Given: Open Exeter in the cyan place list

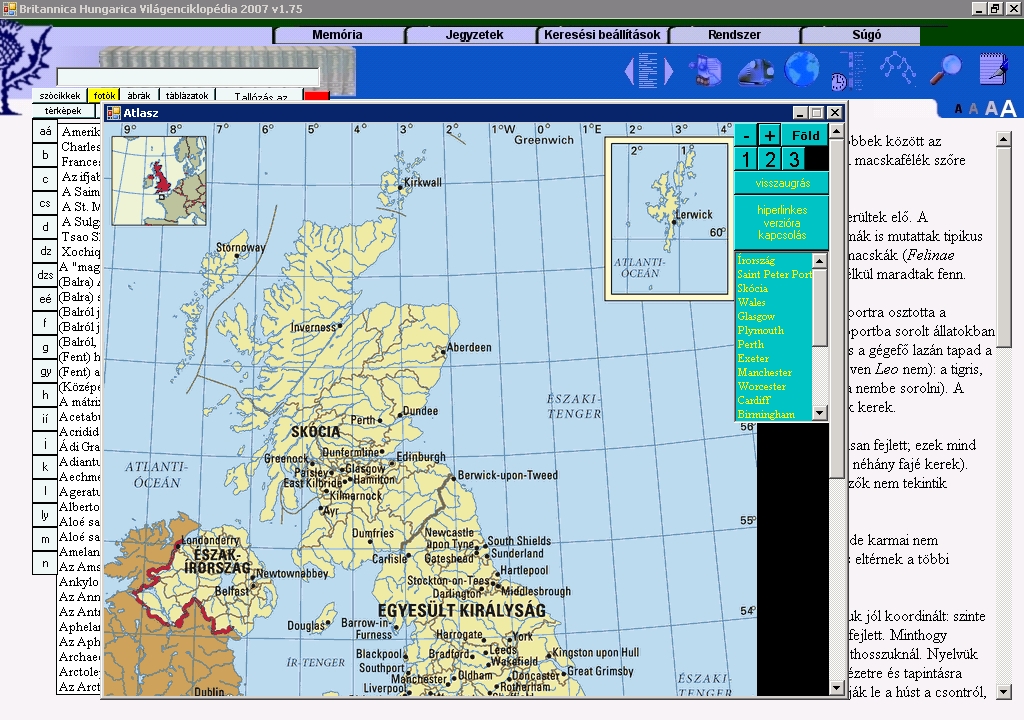Looking at the screenshot, I should pyautogui.click(x=753, y=359).
